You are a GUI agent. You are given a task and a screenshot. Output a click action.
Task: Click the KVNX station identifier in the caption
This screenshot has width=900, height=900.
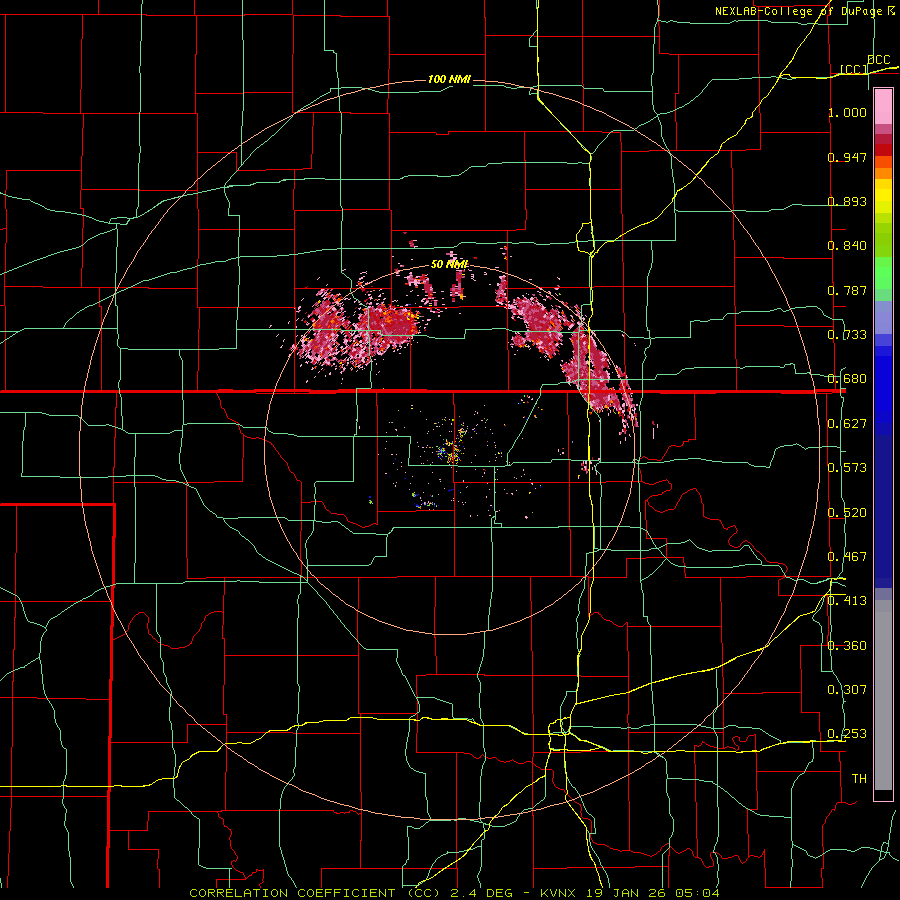pos(559,893)
